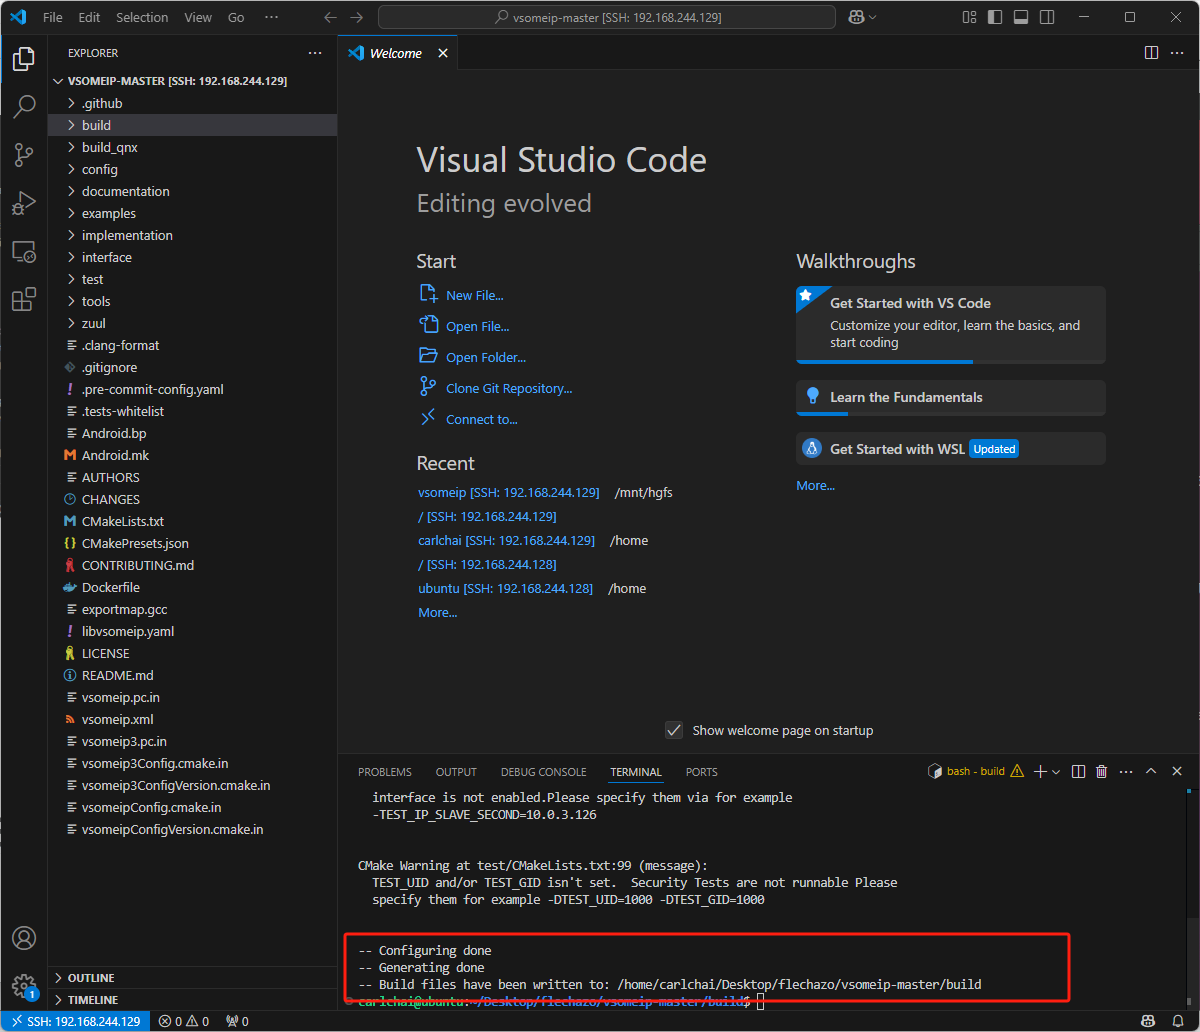Open the Go menu
The width and height of the screenshot is (1200, 1032).
[236, 17]
